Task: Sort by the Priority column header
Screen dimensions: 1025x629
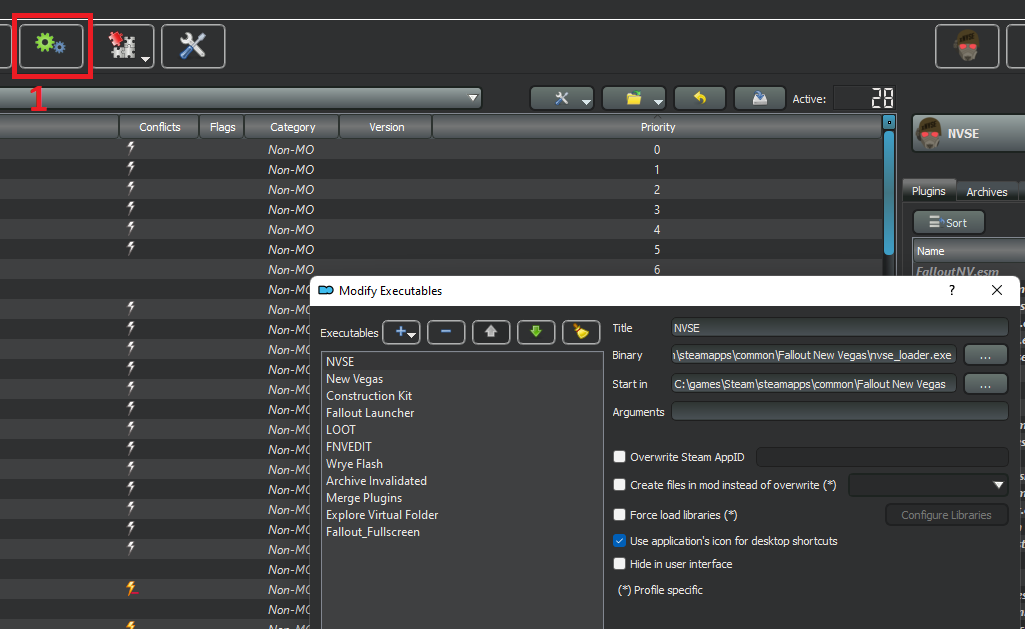Action: point(658,127)
